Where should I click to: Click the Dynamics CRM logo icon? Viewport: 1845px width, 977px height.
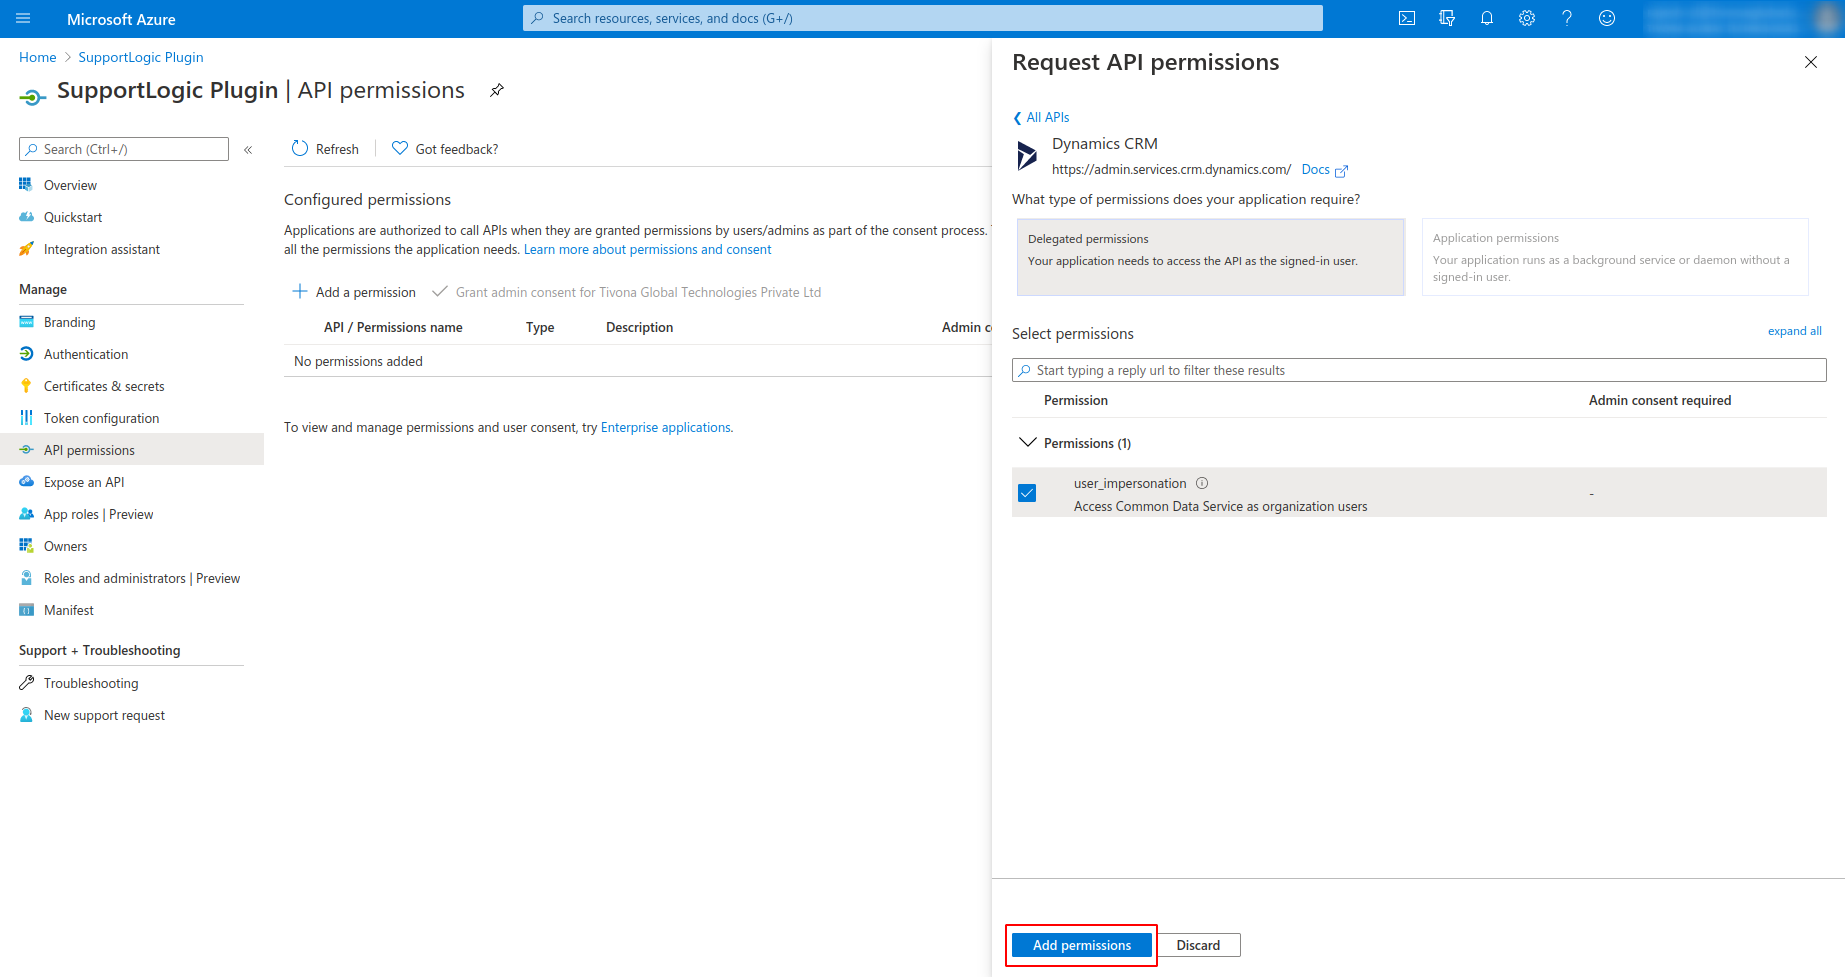click(1027, 156)
